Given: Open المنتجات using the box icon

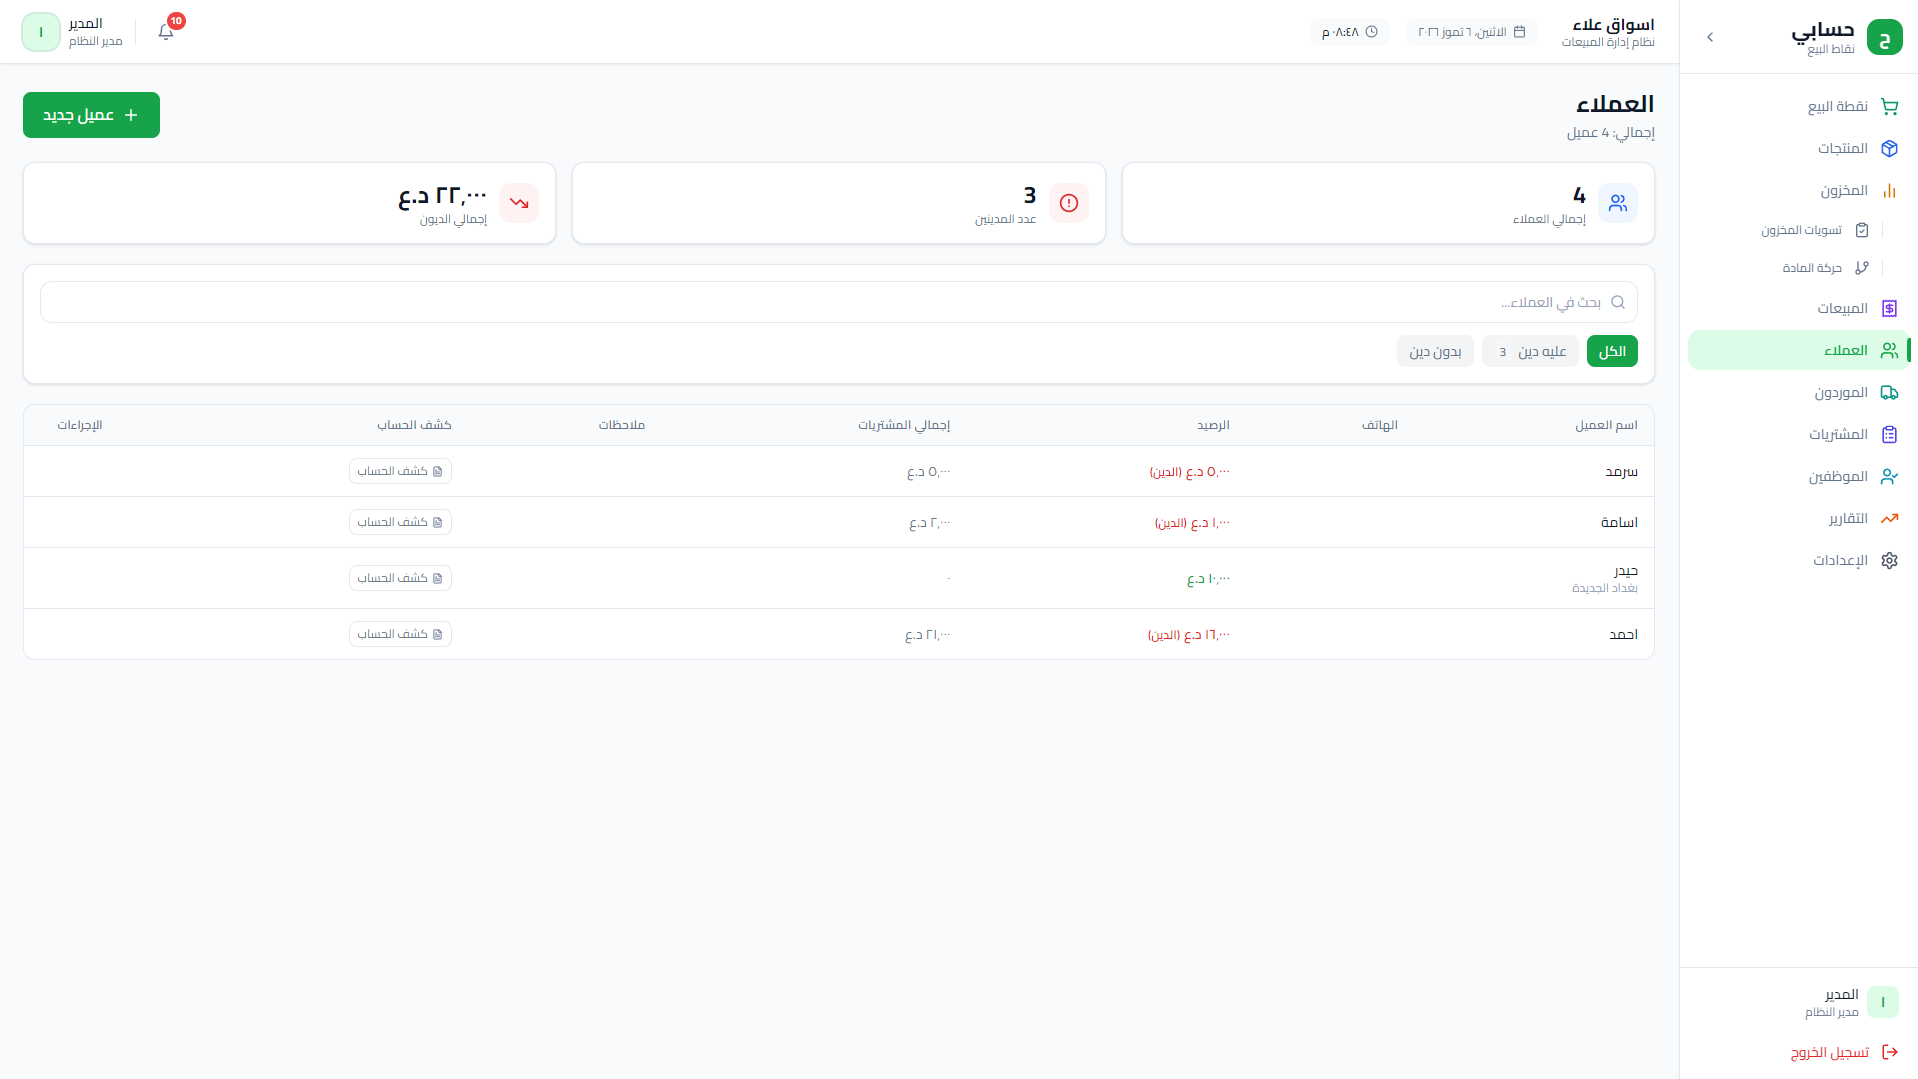Looking at the screenshot, I should 1888,148.
